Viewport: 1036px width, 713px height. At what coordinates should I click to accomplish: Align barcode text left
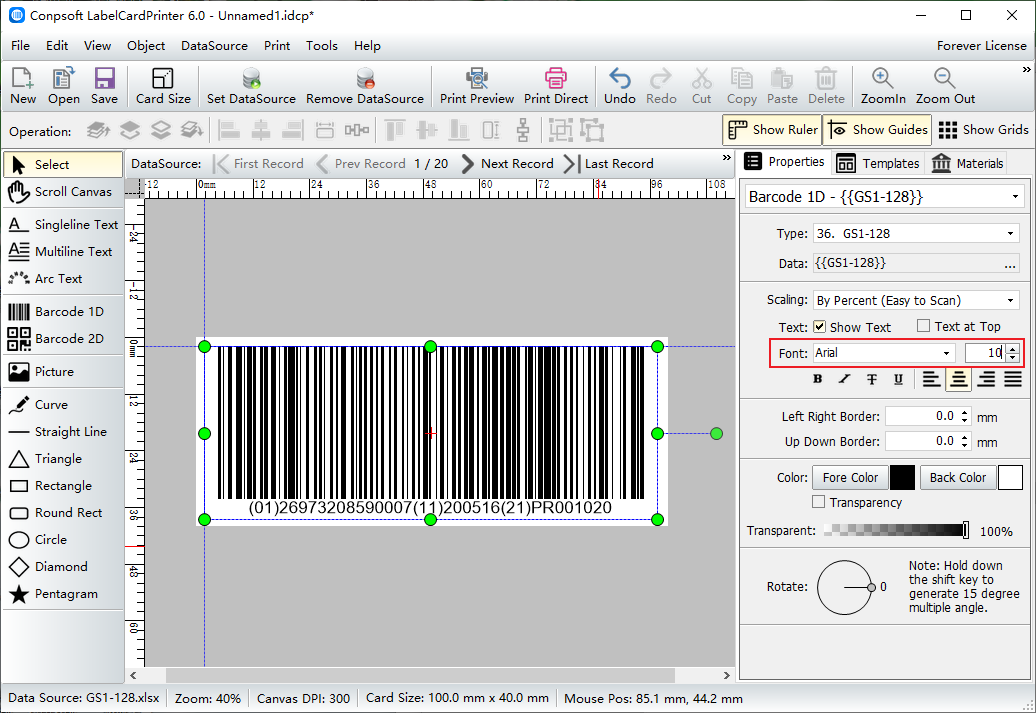coord(931,379)
